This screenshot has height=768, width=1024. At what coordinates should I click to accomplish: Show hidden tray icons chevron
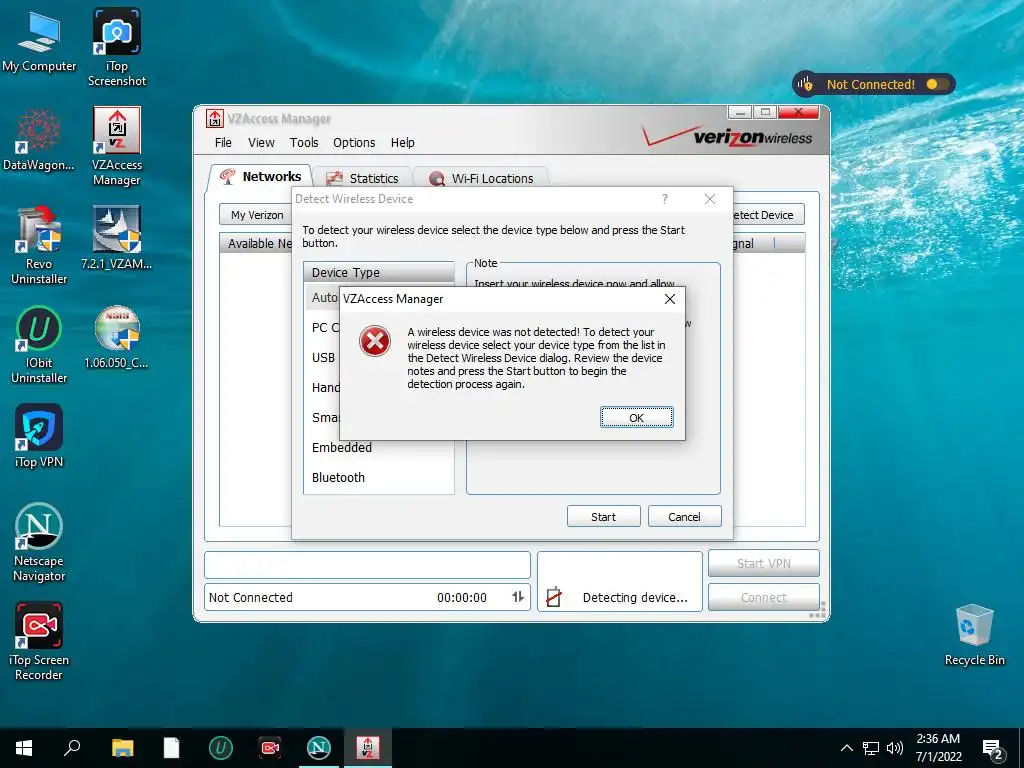pyautogui.click(x=846, y=748)
